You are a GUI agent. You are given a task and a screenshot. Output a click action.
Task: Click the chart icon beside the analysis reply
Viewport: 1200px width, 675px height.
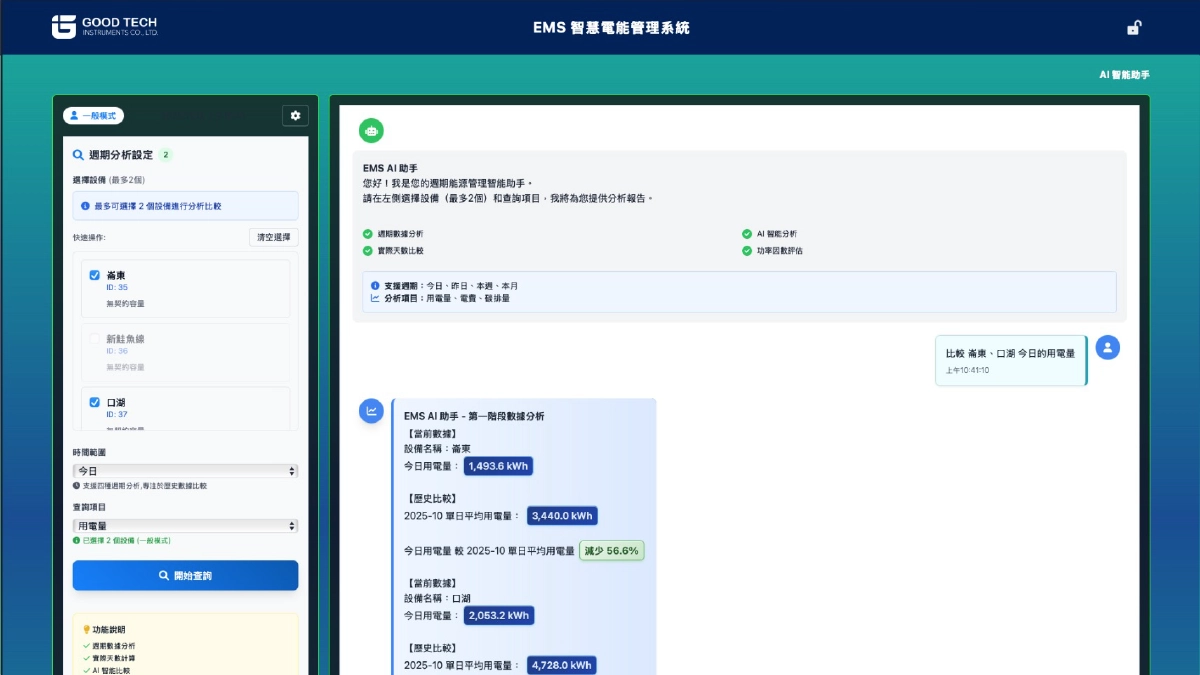pos(371,411)
